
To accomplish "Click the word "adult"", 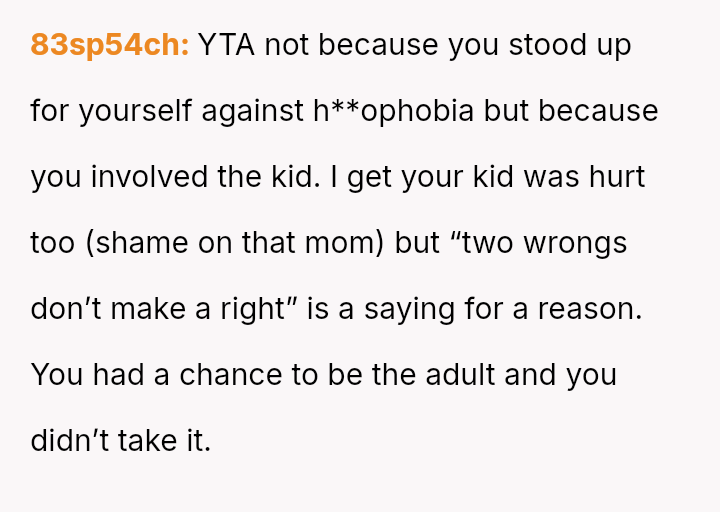I will [458, 374].
